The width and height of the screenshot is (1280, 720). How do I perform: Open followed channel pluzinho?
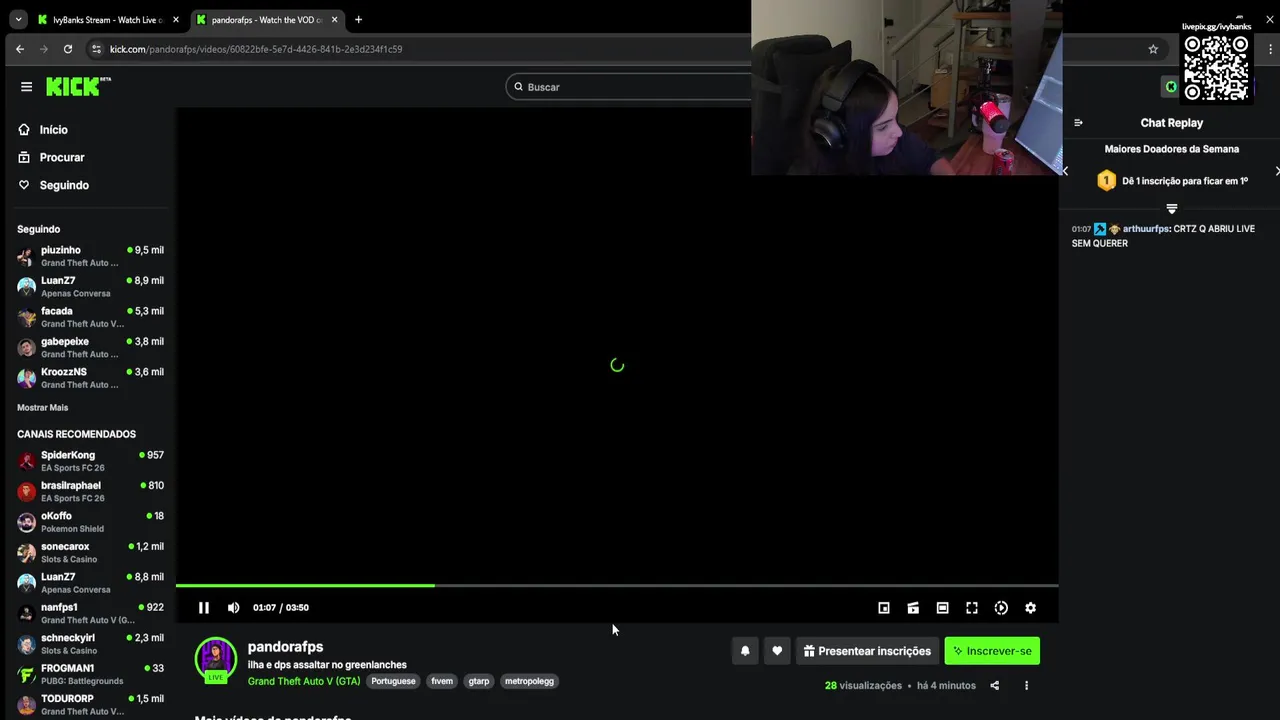(x=90, y=256)
